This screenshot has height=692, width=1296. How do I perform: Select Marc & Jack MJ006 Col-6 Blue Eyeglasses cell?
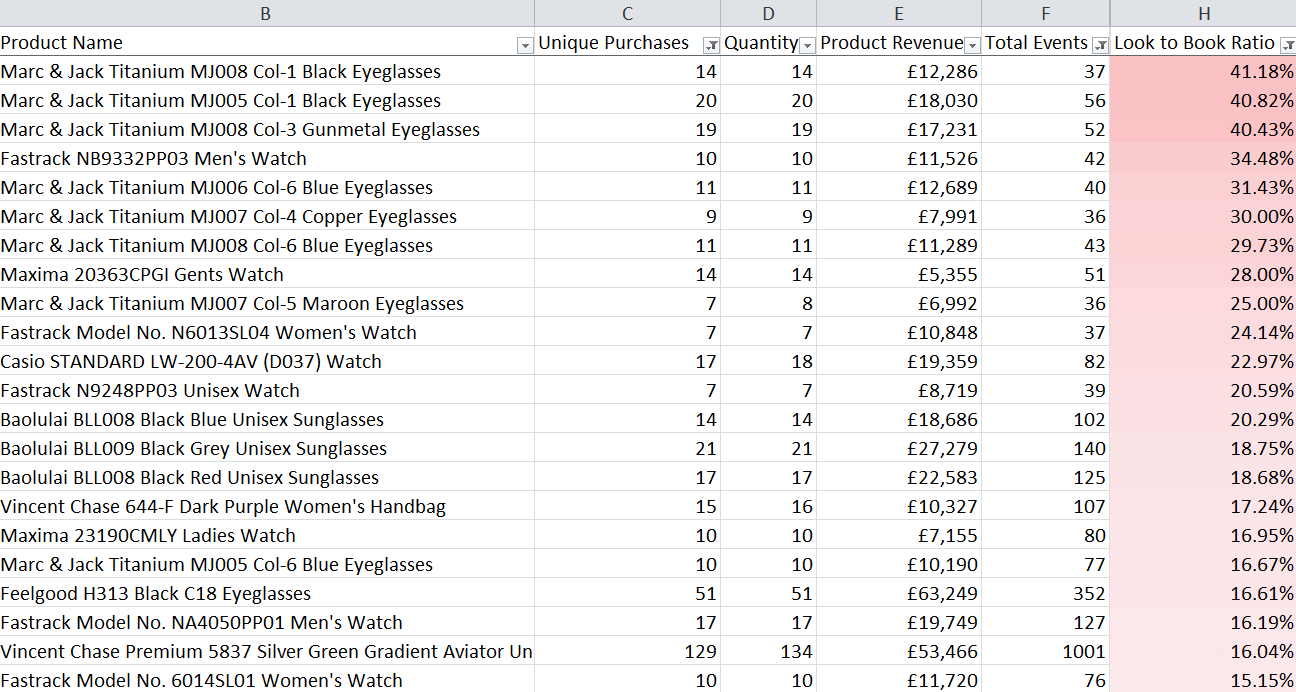pyautogui.click(x=267, y=187)
